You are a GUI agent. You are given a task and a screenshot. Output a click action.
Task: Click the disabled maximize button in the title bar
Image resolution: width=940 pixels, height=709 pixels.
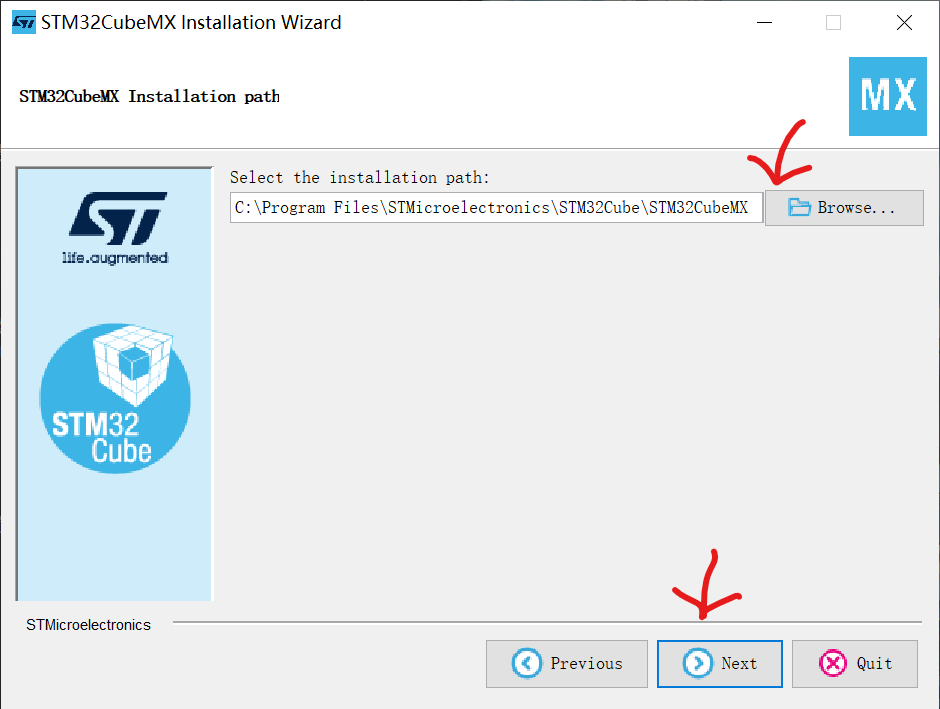(x=833, y=23)
